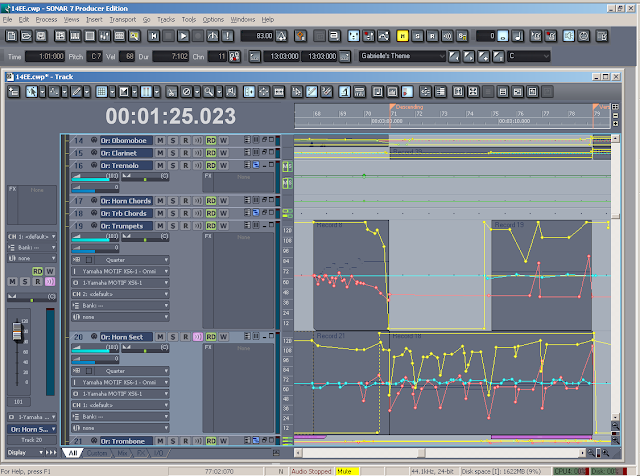Click the global Mute (M) indicator button
640x476 pixels.
[x=402, y=36]
